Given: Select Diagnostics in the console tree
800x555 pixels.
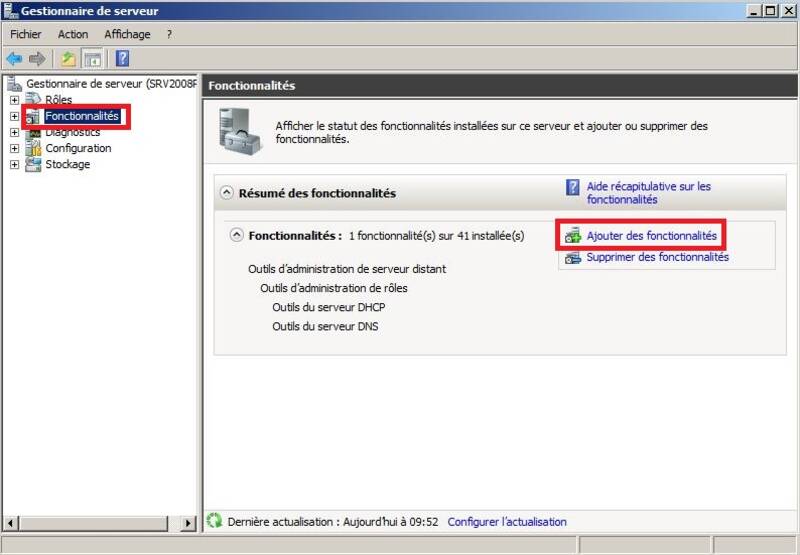Looking at the screenshot, I should [x=72, y=132].
